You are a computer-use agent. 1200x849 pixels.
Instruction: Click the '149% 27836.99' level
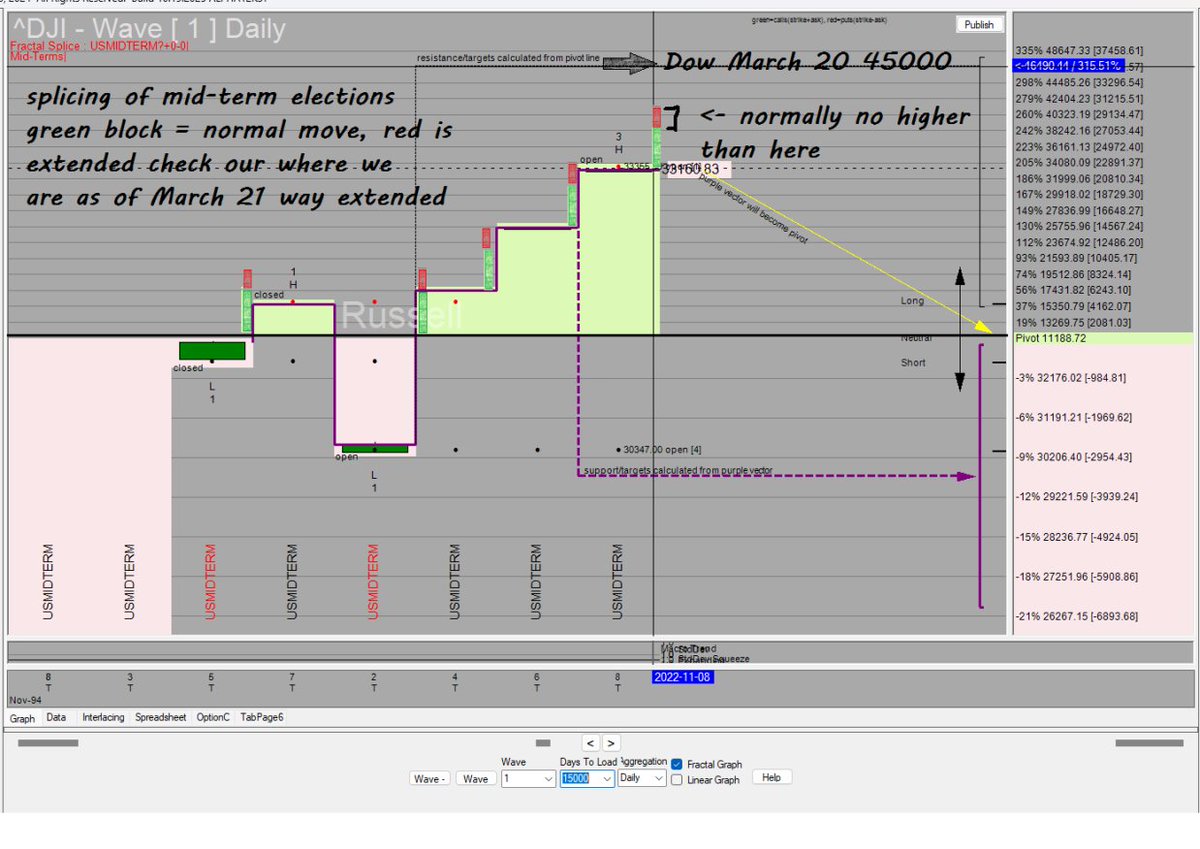point(1079,211)
